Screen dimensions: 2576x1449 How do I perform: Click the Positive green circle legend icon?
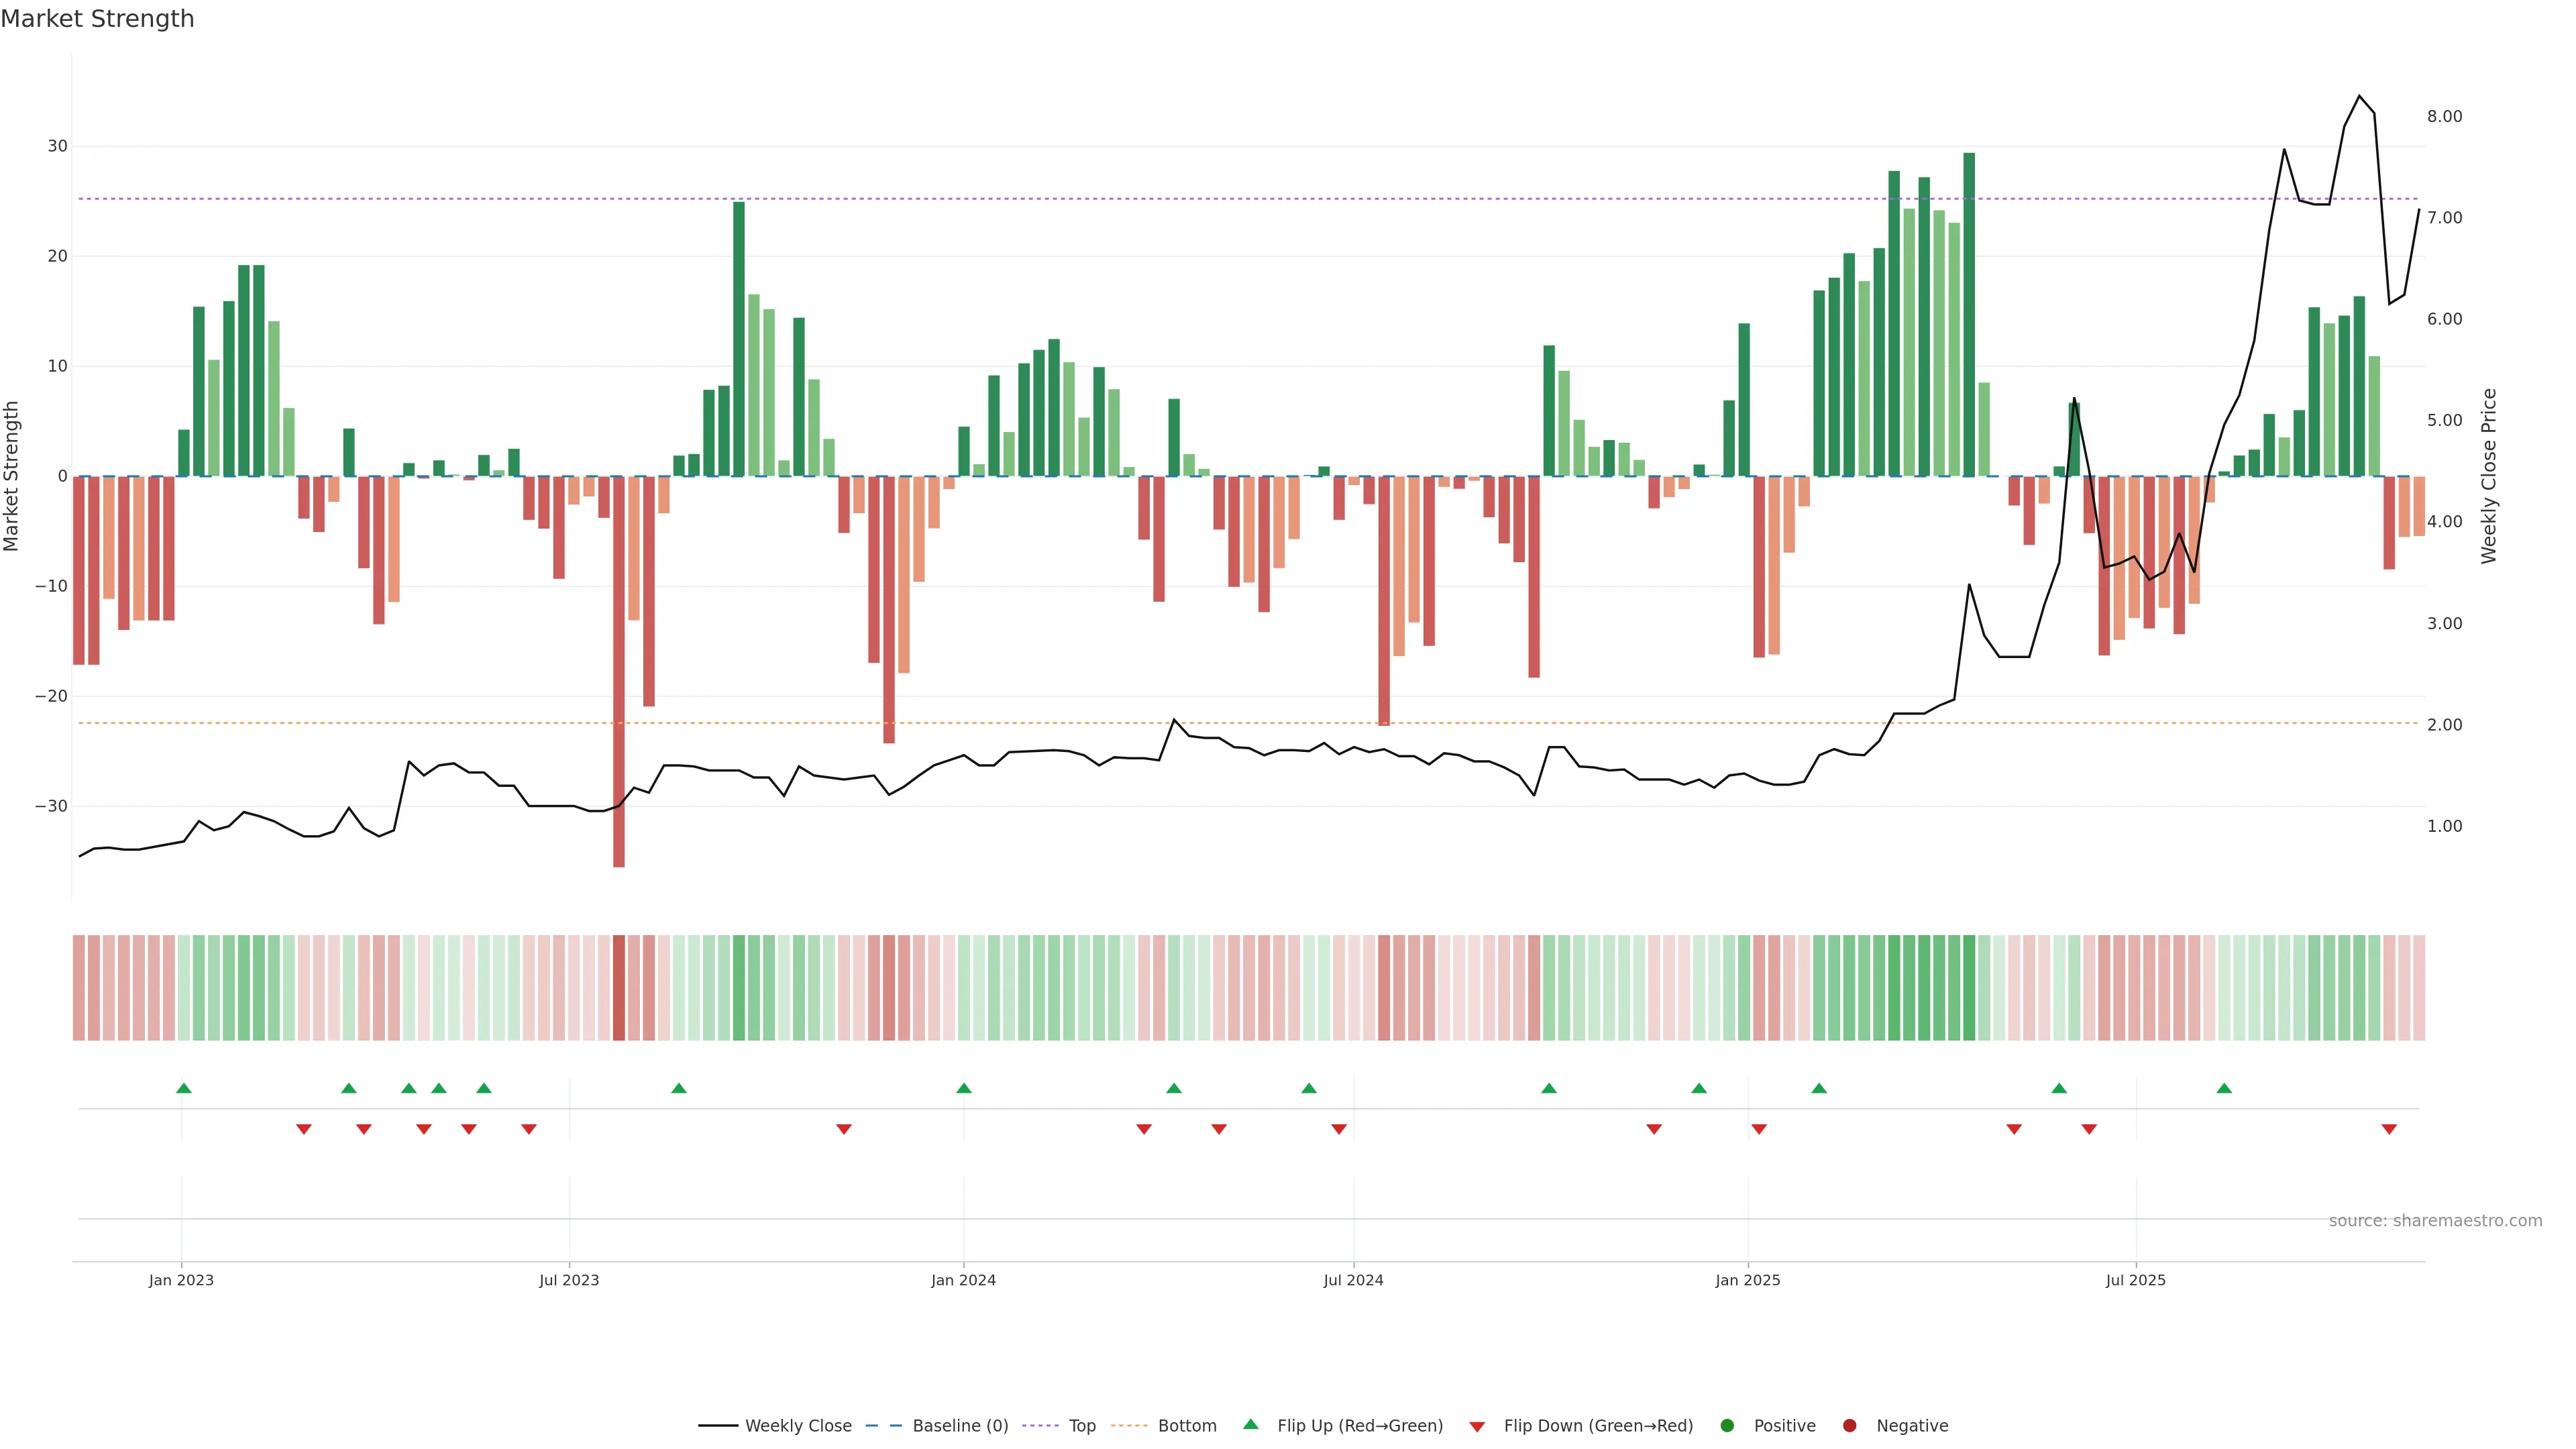tap(1727, 1426)
